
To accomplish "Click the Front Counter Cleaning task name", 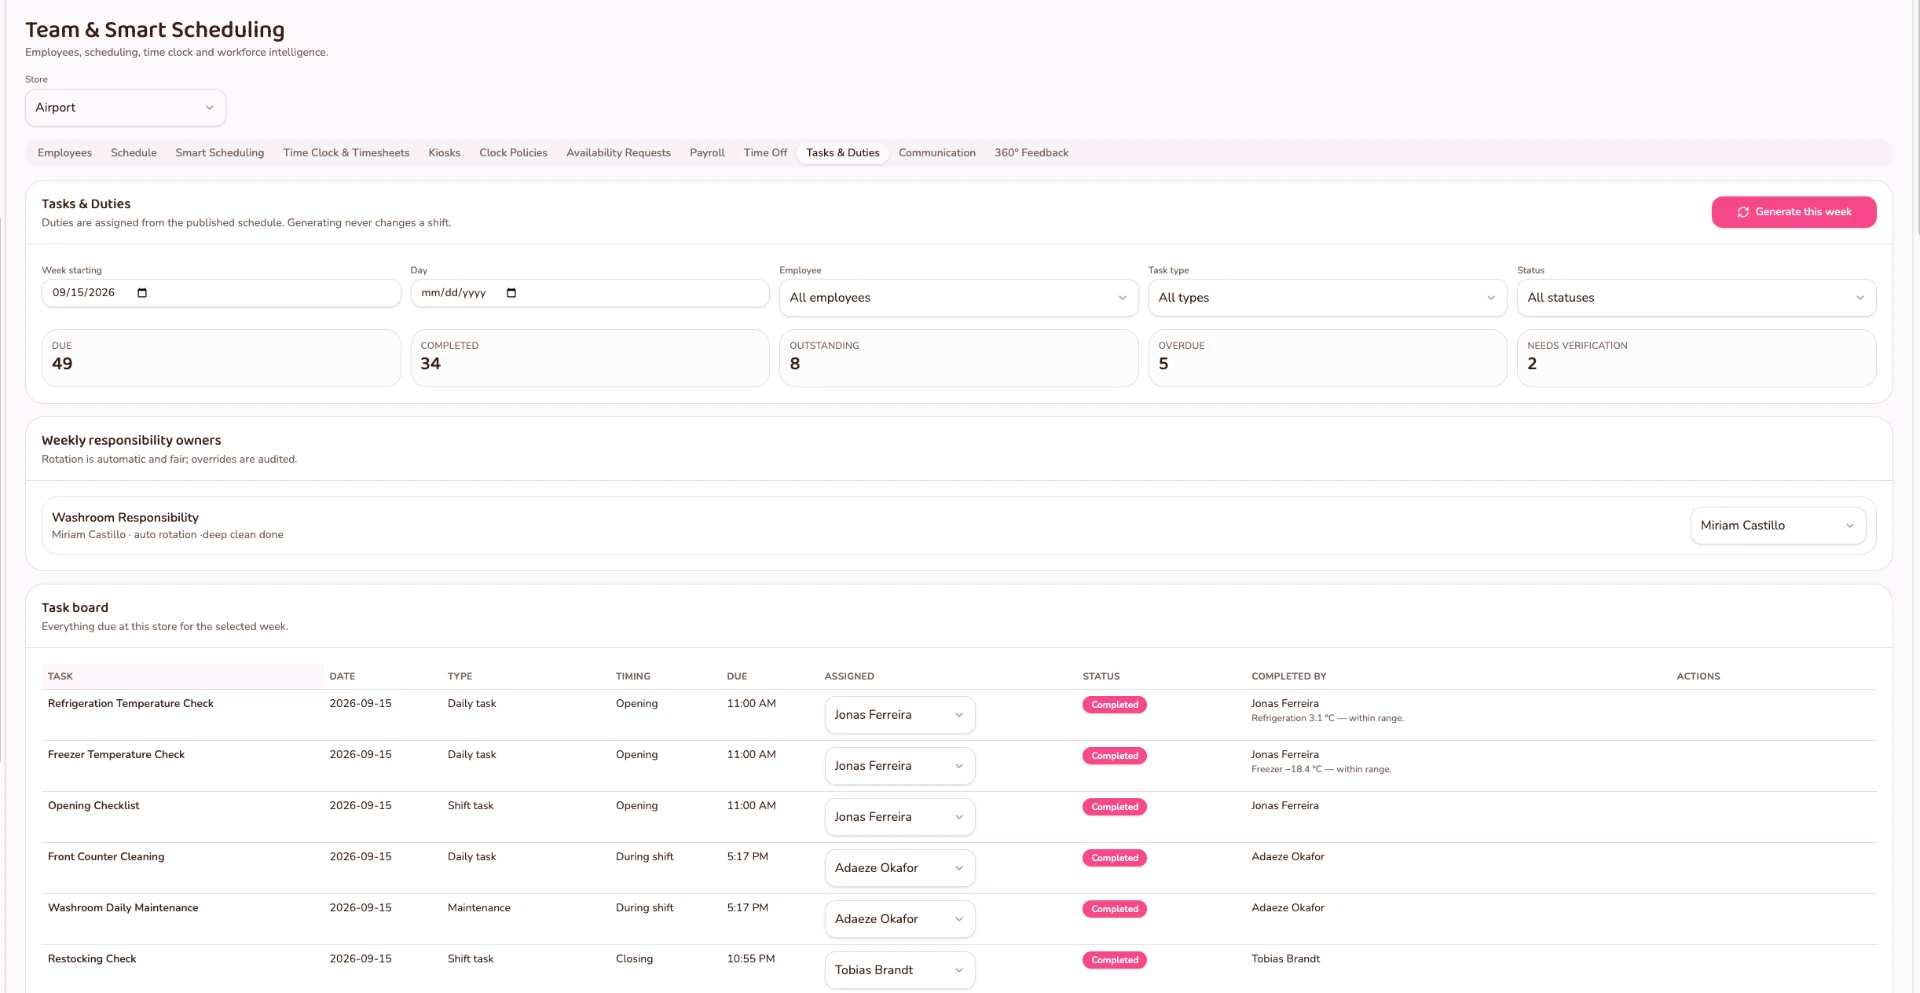I will click(x=106, y=857).
